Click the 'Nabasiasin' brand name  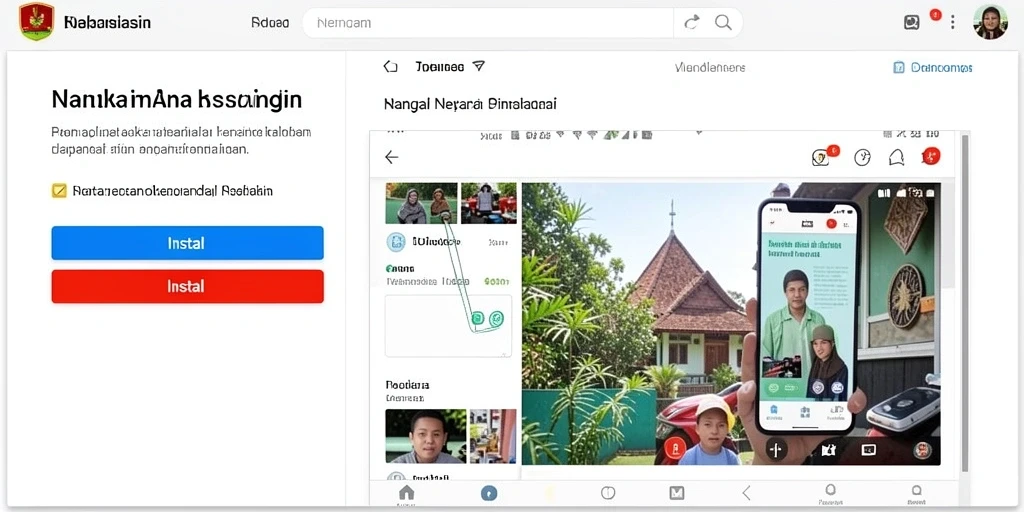[x=107, y=23]
